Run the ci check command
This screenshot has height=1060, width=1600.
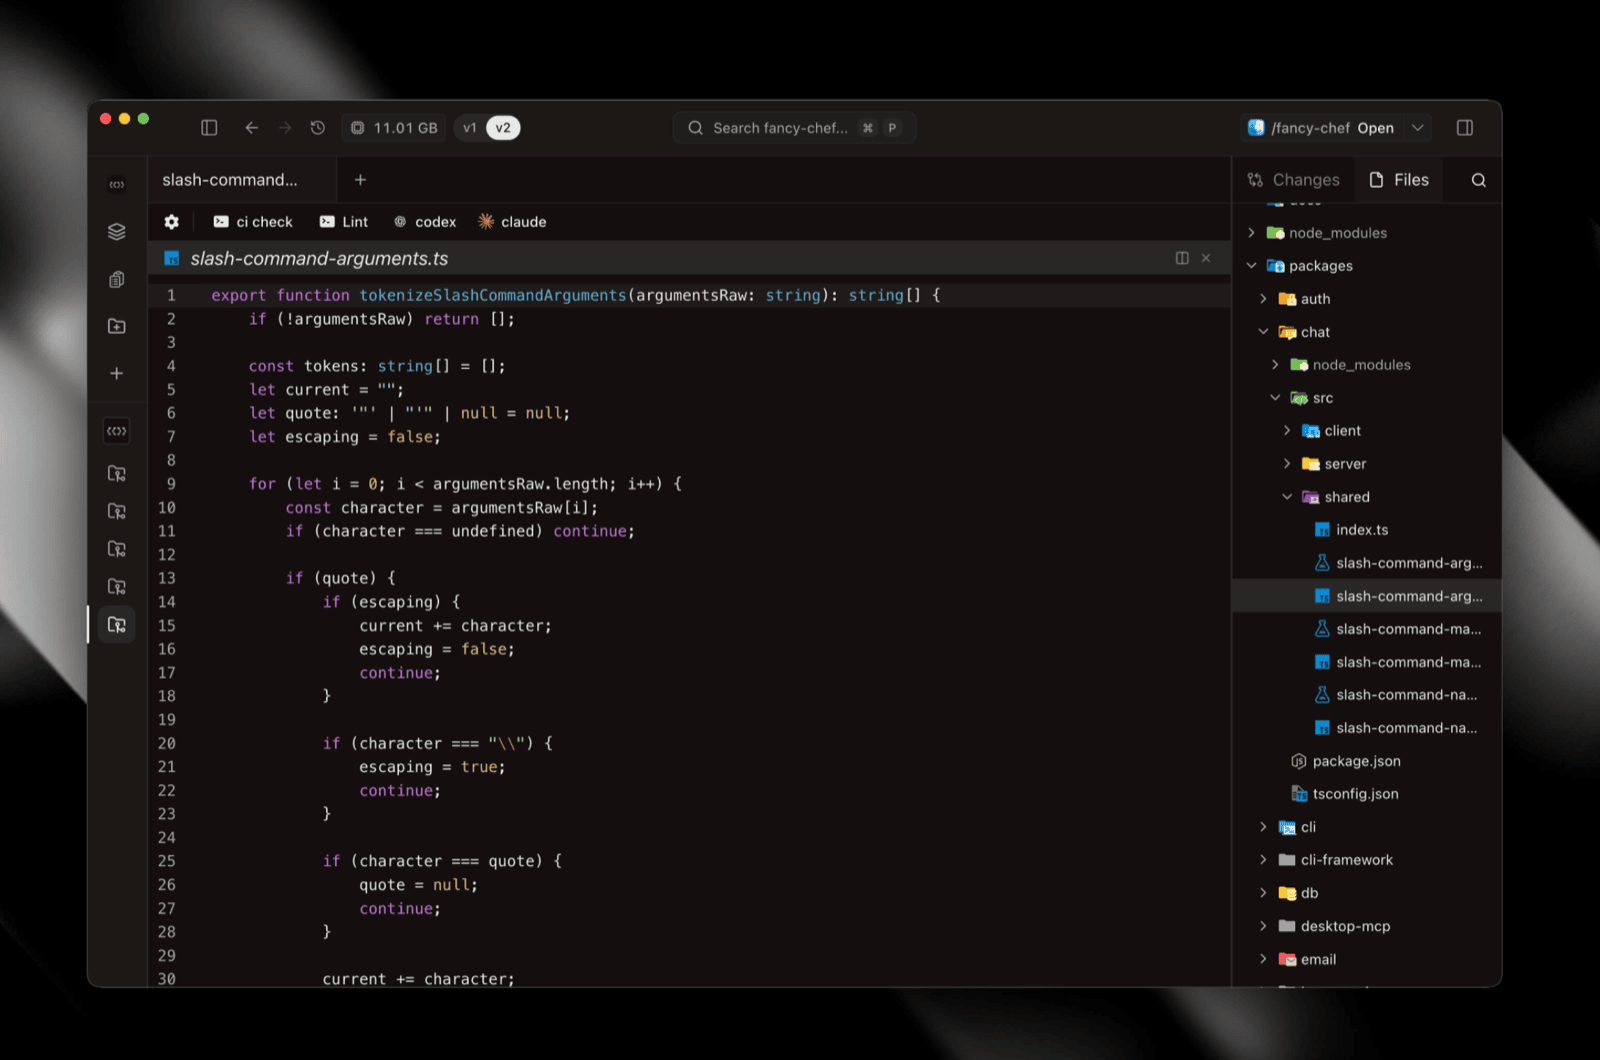click(x=253, y=222)
